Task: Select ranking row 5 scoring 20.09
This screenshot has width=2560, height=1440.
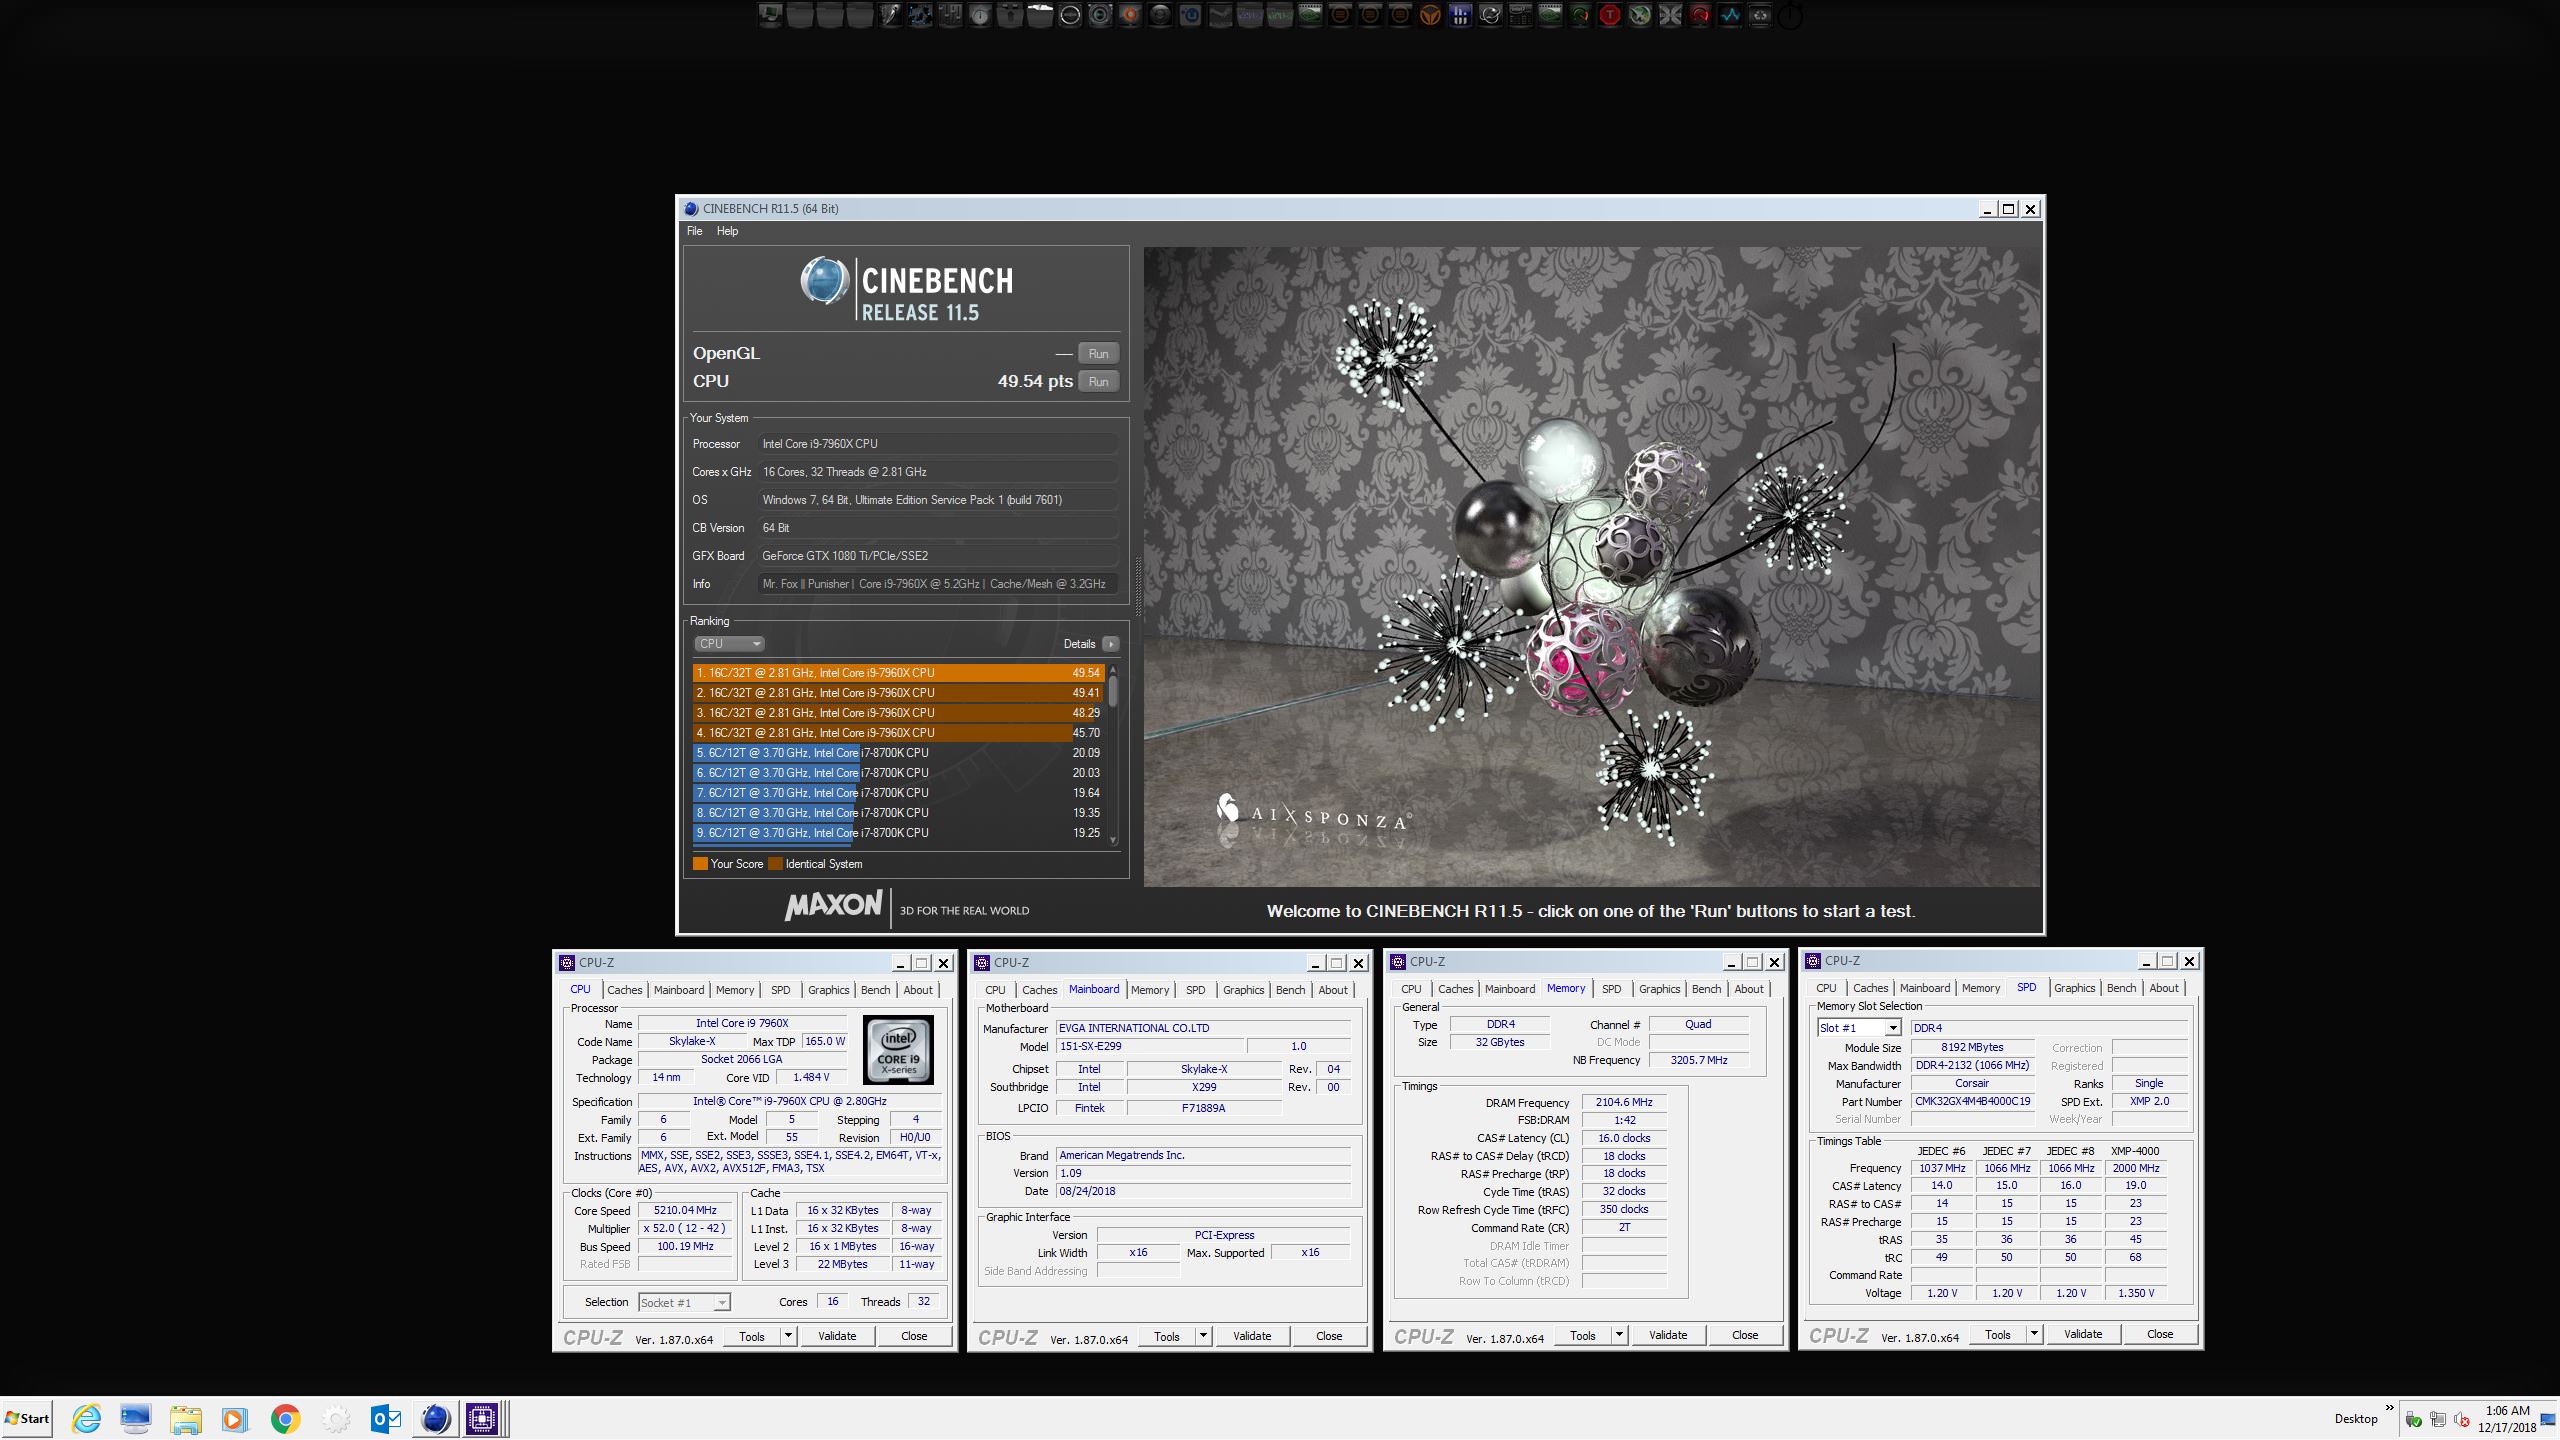Action: pyautogui.click(x=898, y=753)
